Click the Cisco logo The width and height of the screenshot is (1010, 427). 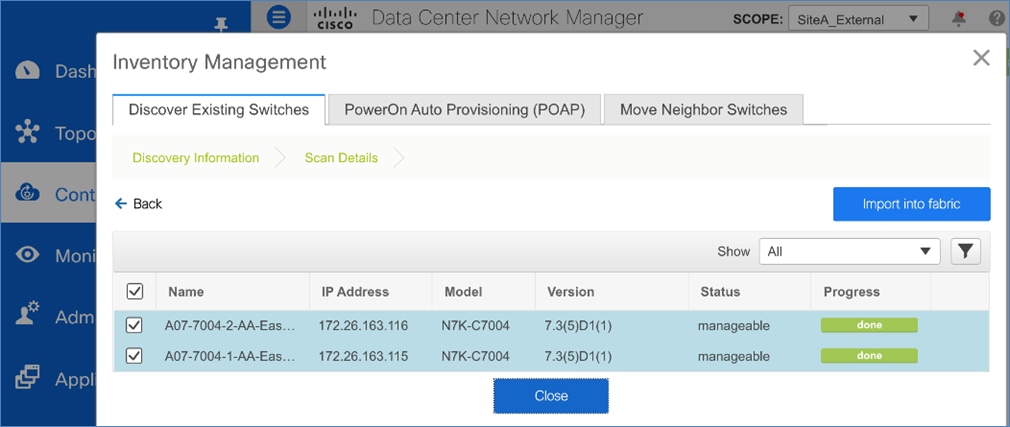pyautogui.click(x=334, y=18)
